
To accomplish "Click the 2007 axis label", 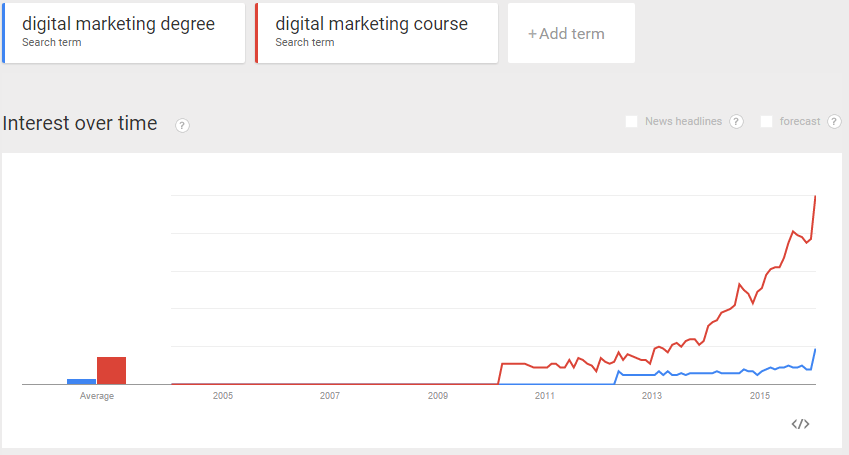I will coord(330,396).
